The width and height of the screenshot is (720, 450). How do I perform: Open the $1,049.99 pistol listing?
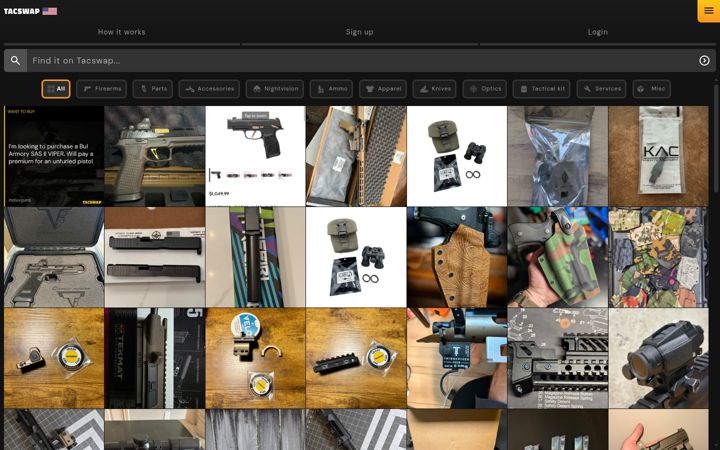(x=255, y=156)
